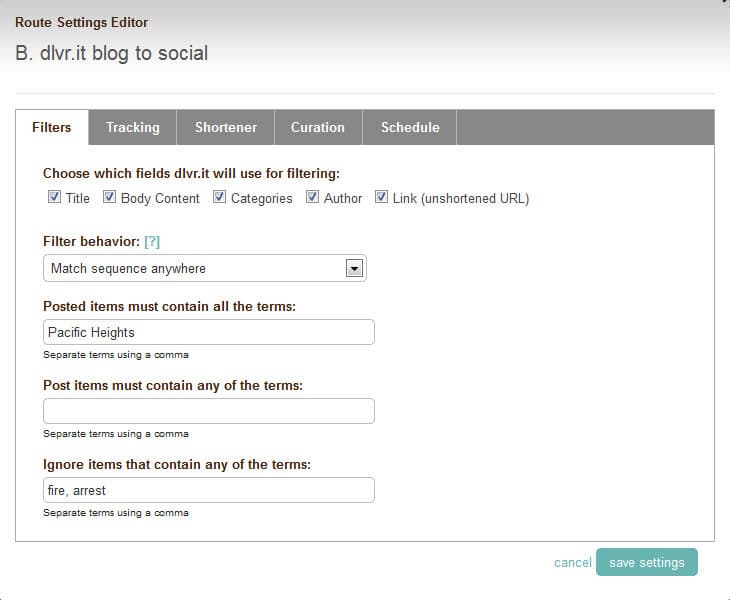The width and height of the screenshot is (730, 600).
Task: Click 'Ignore items that contain any' label
Action: pyautogui.click(x=177, y=465)
